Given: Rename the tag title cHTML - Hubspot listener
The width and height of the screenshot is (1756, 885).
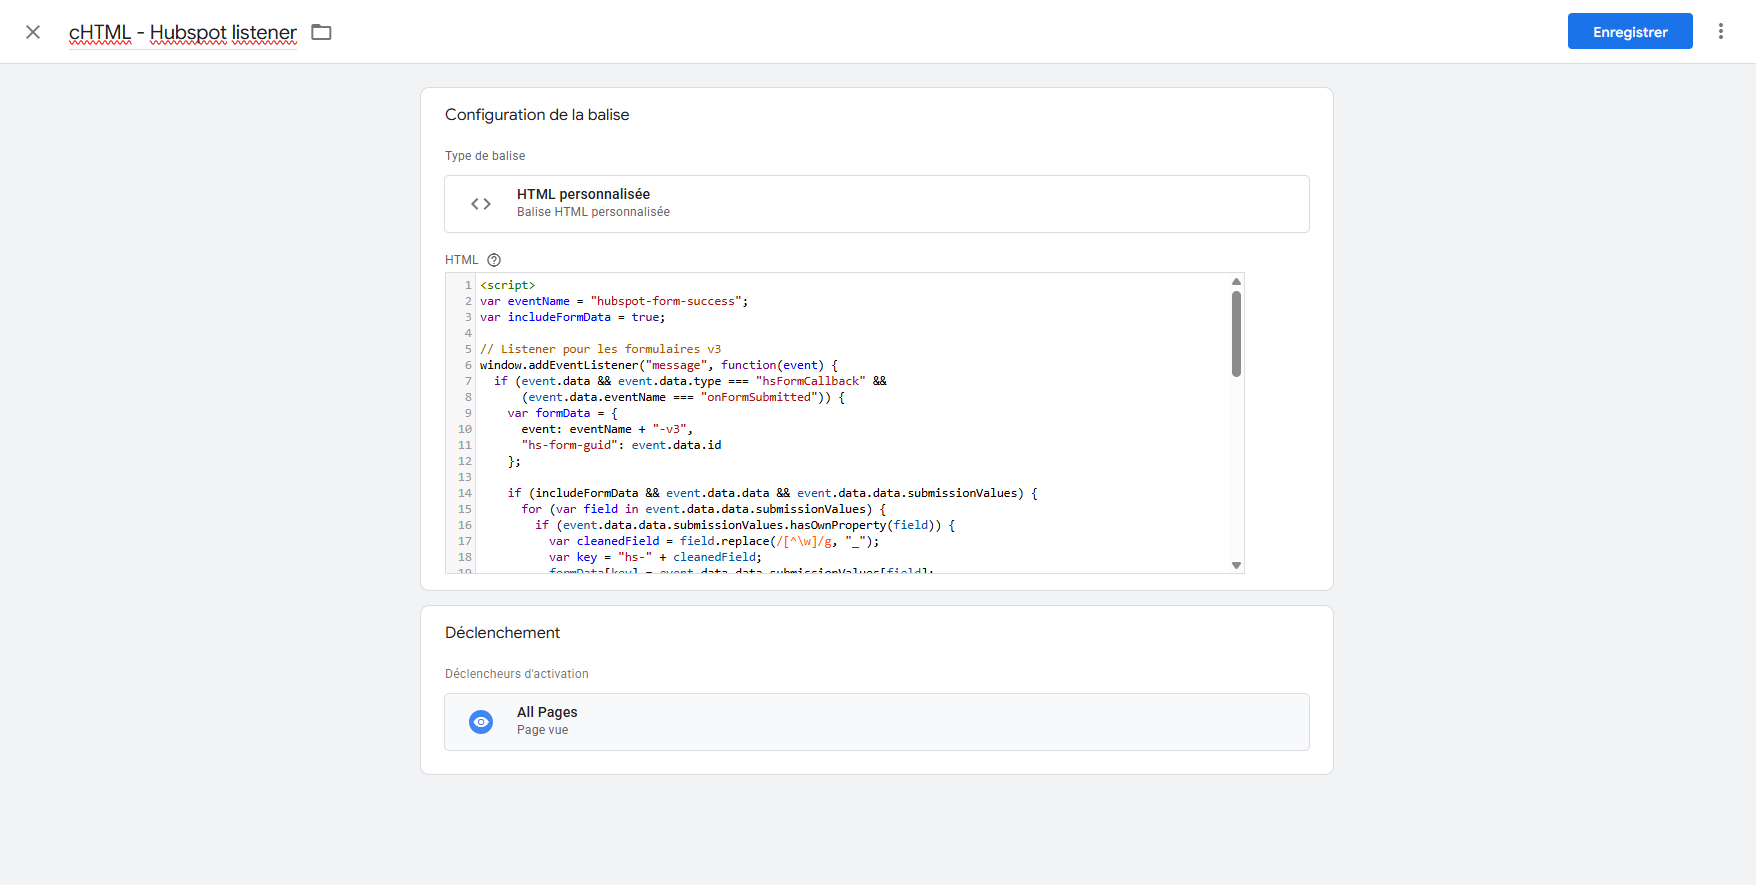Looking at the screenshot, I should point(183,32).
